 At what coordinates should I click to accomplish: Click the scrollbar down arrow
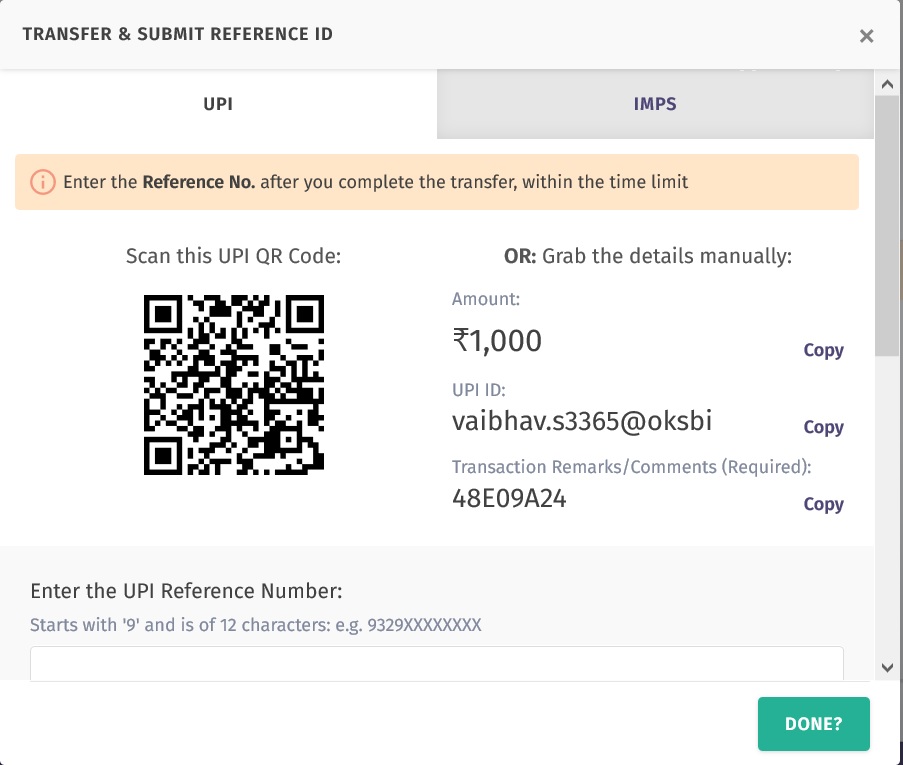coord(887,667)
